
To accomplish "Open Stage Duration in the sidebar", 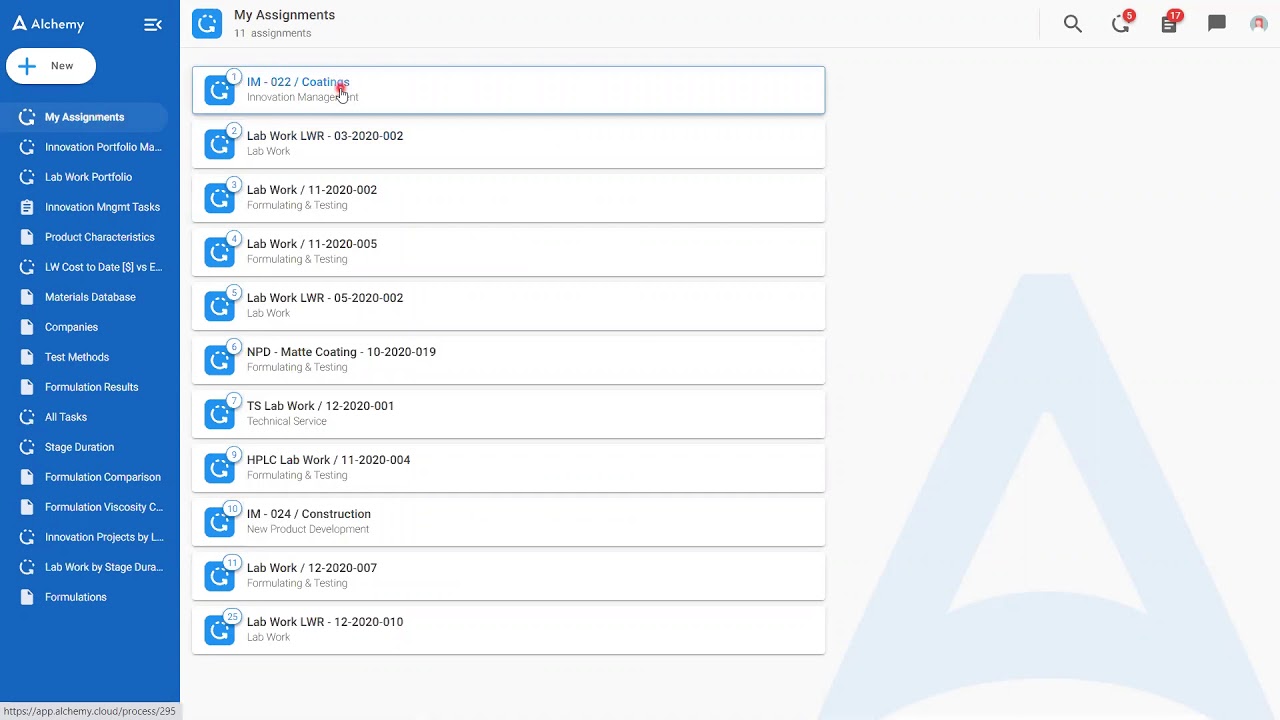I will (x=90, y=447).
